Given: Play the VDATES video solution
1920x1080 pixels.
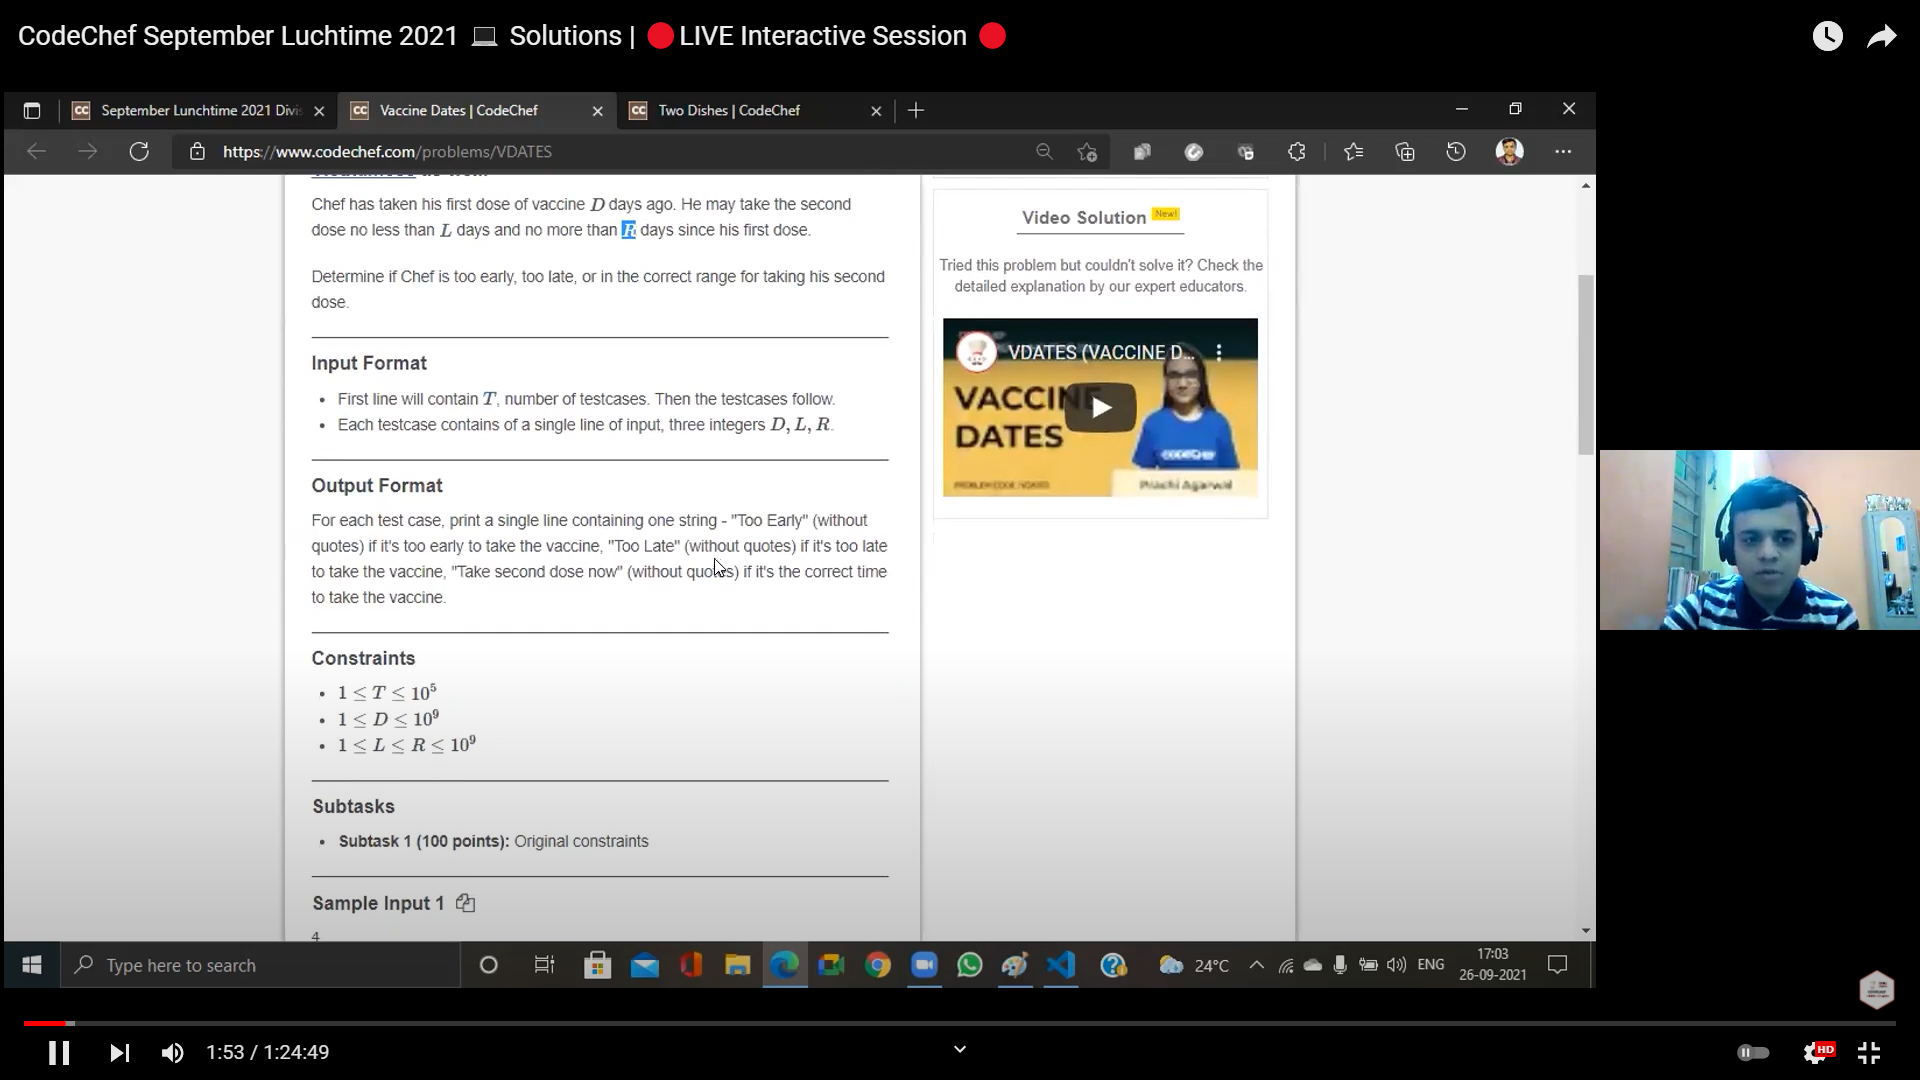Looking at the screenshot, I should coord(1100,407).
